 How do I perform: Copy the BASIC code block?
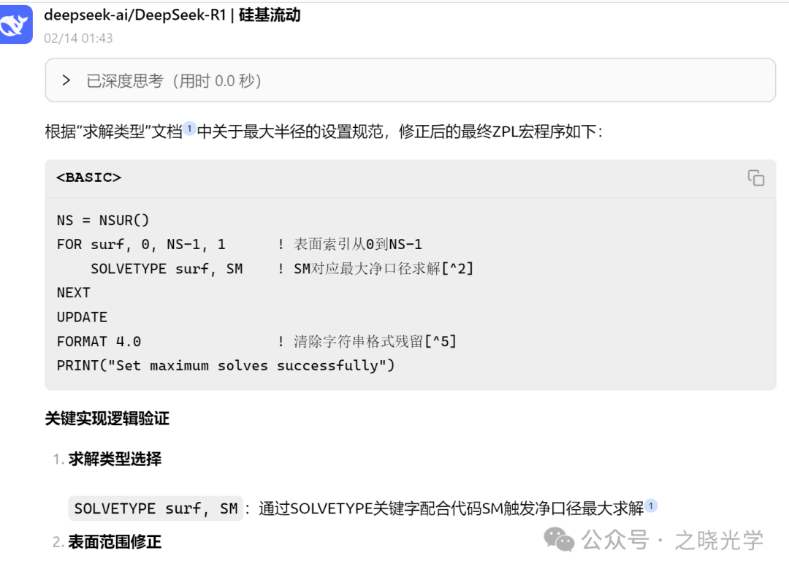pos(755,178)
